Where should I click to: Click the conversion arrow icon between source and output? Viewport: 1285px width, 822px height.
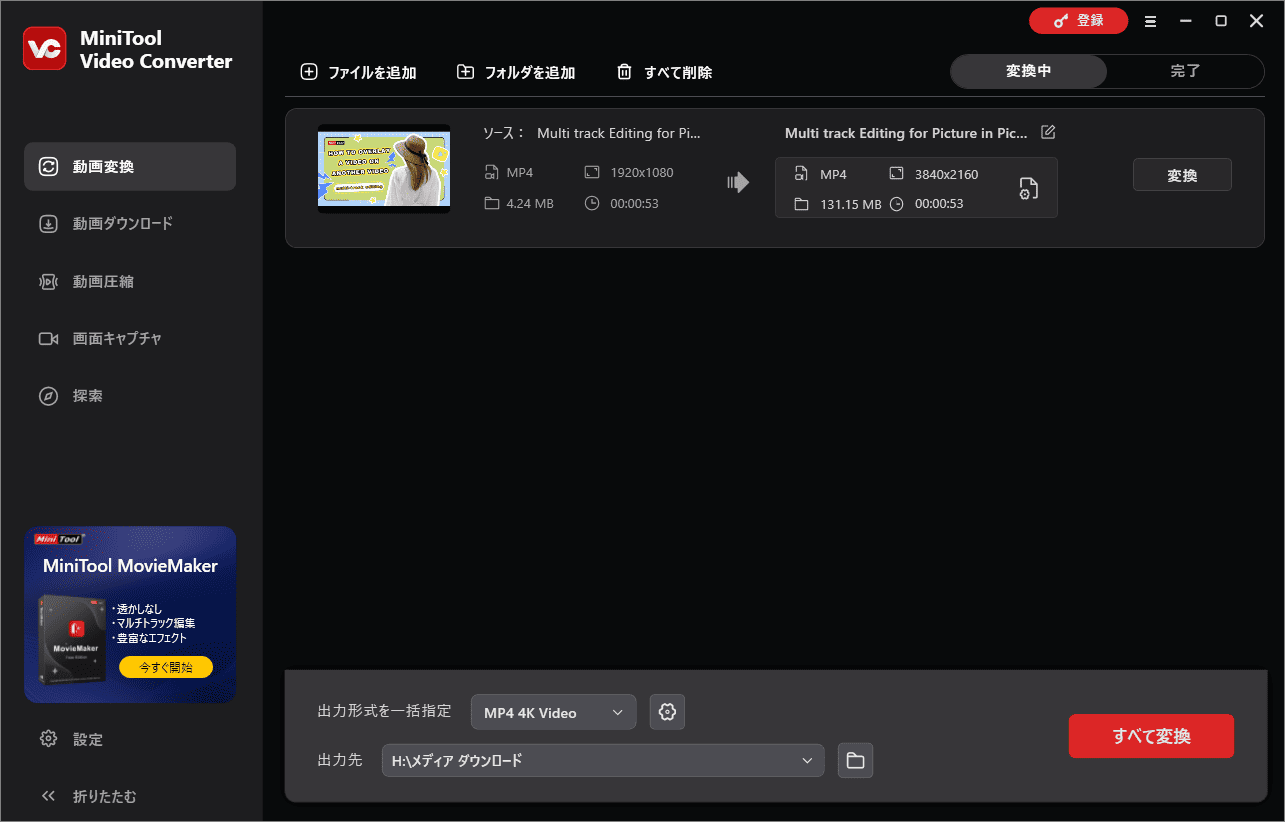(x=738, y=182)
